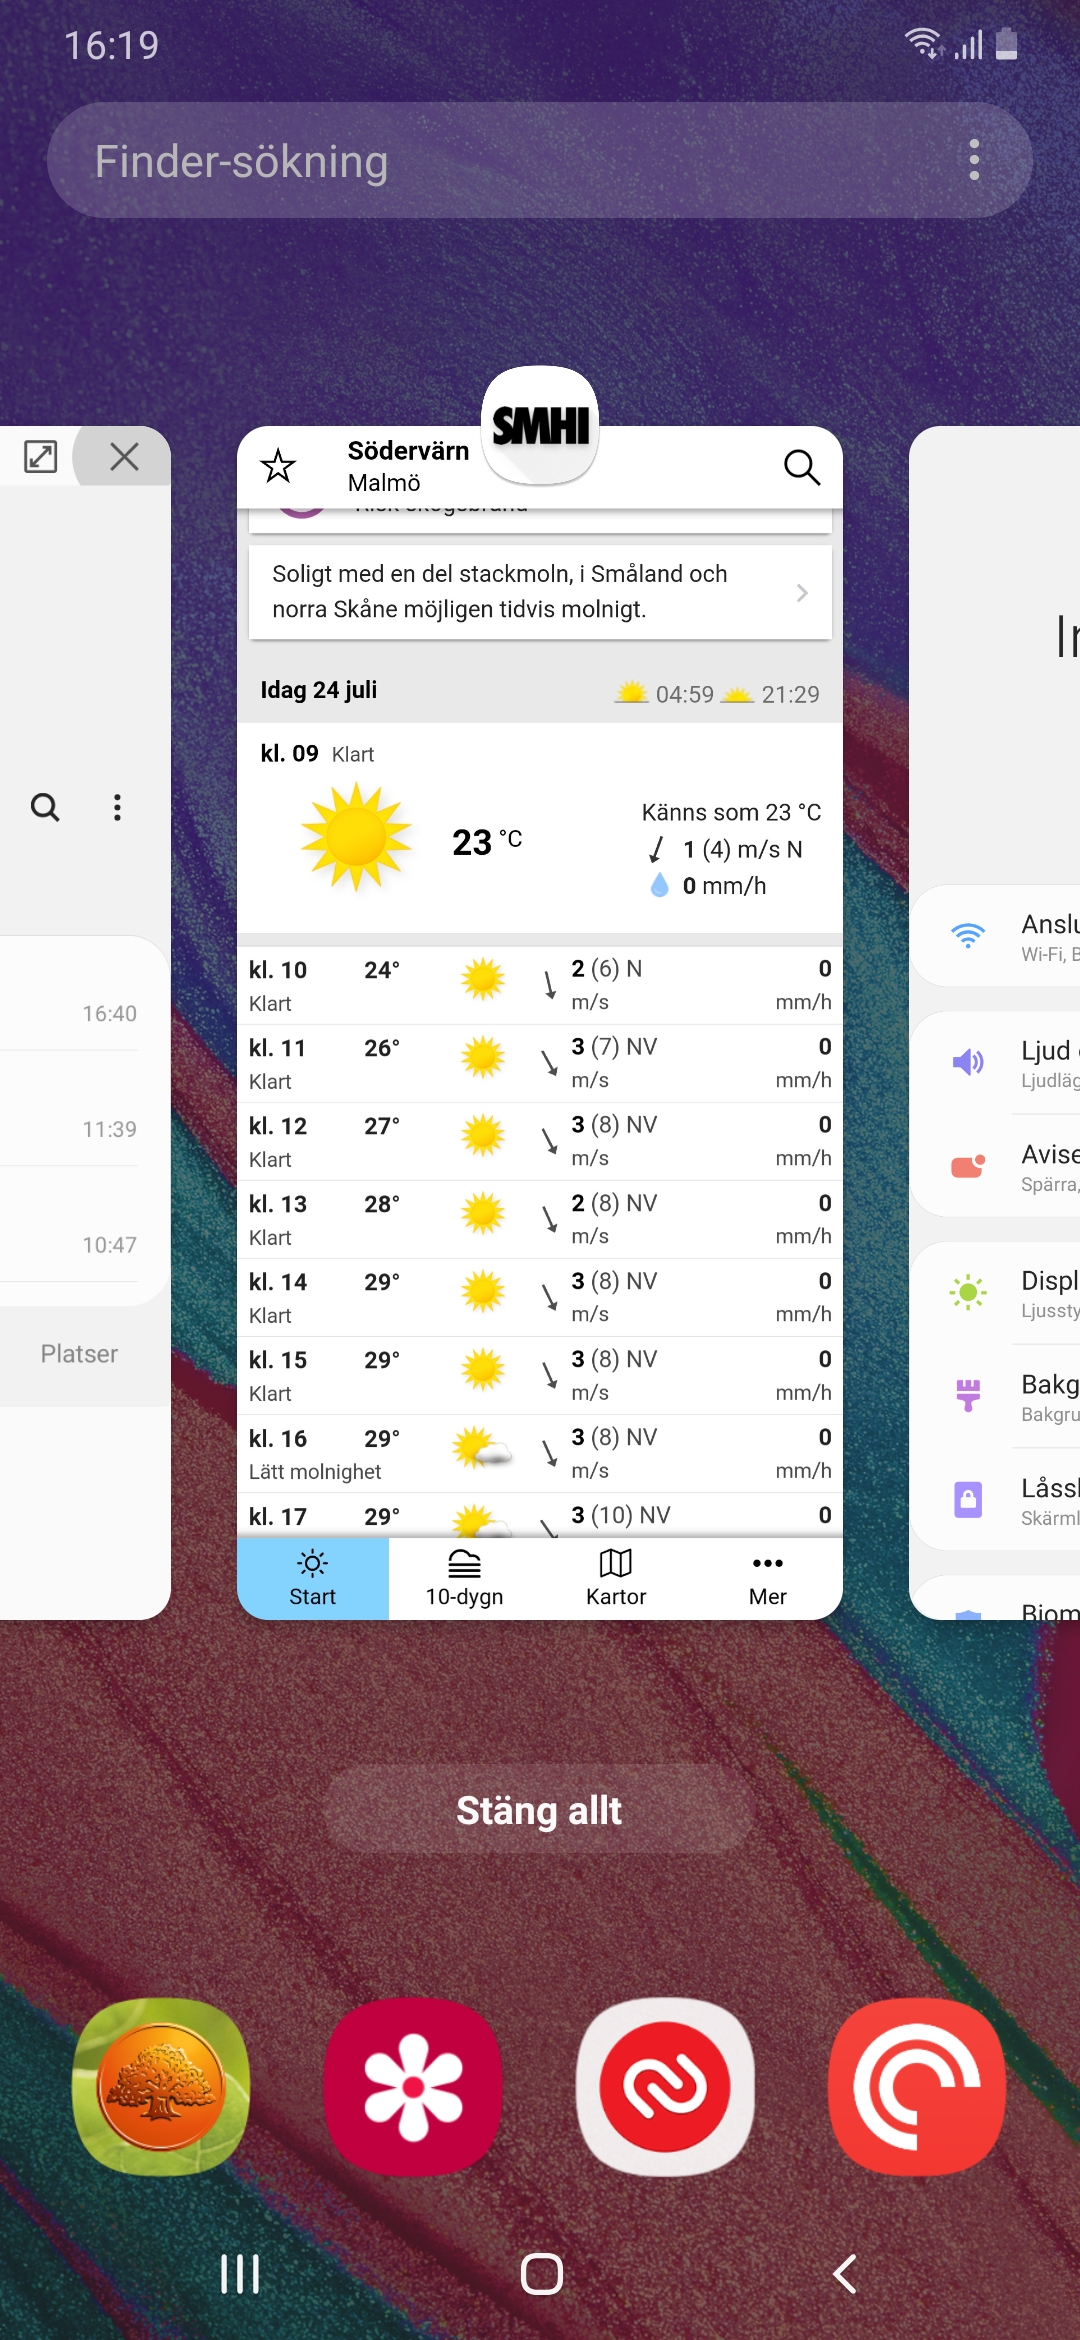Open the search magnifier in SMHI
Image resolution: width=1080 pixels, height=2340 pixels.
click(801, 466)
